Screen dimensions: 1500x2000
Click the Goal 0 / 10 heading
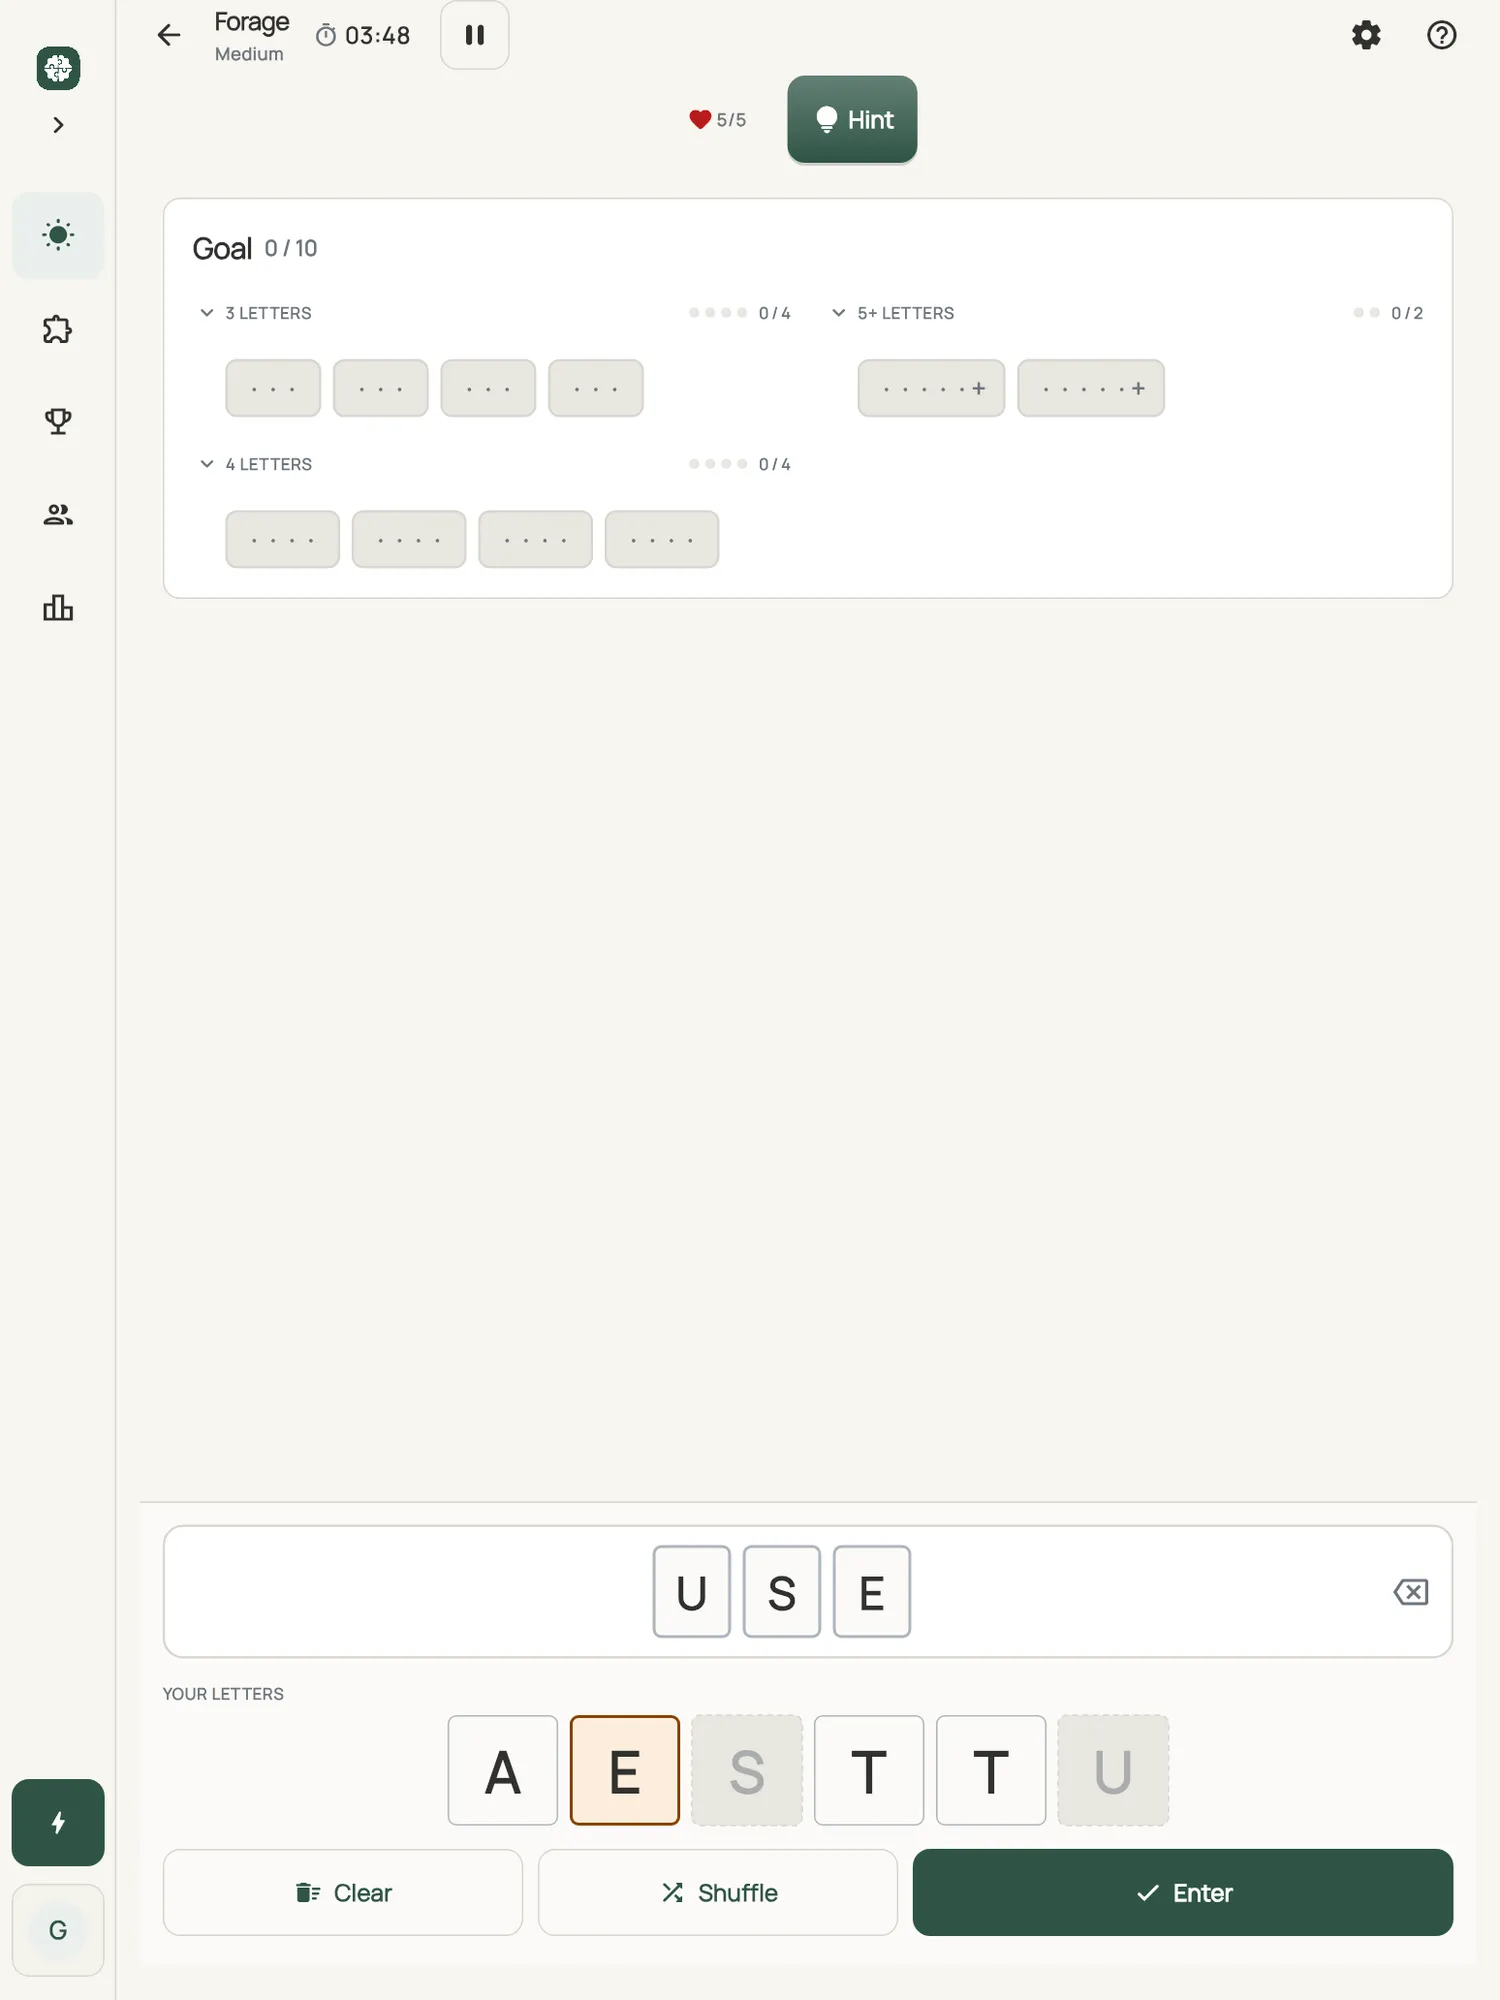tap(255, 248)
